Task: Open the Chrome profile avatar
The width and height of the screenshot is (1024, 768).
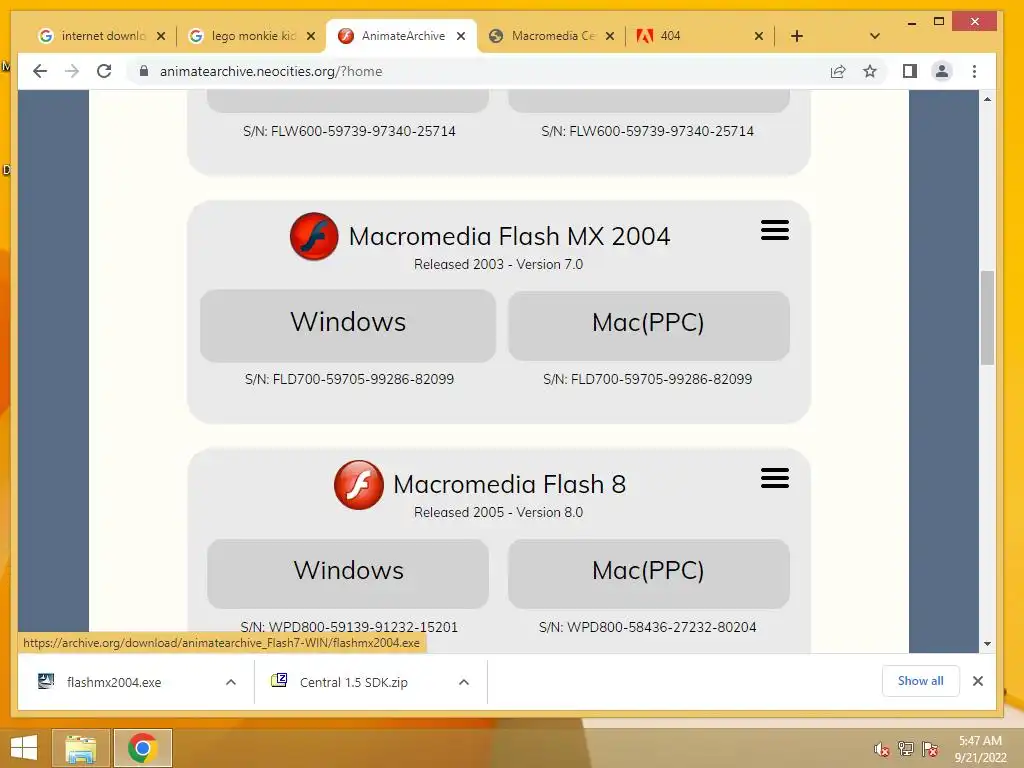Action: (942, 71)
